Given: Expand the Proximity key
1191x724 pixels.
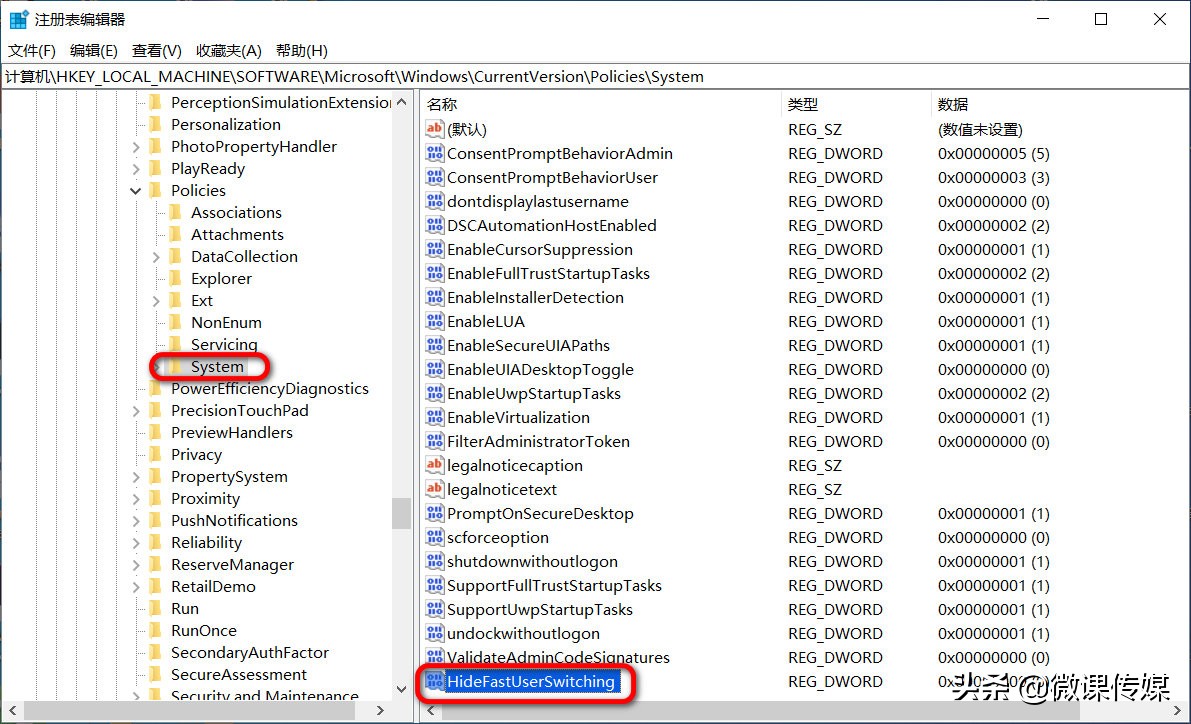Looking at the screenshot, I should [x=136, y=499].
